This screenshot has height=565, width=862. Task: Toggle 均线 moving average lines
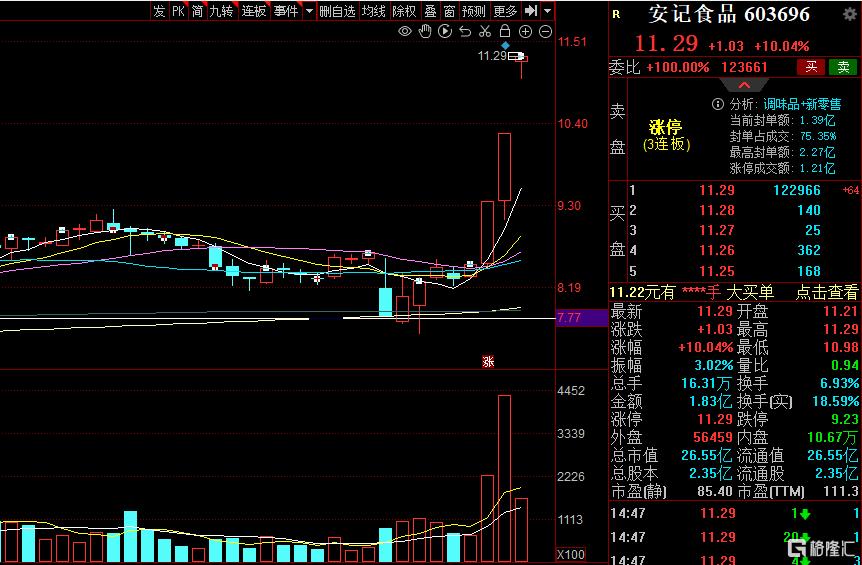(x=373, y=11)
